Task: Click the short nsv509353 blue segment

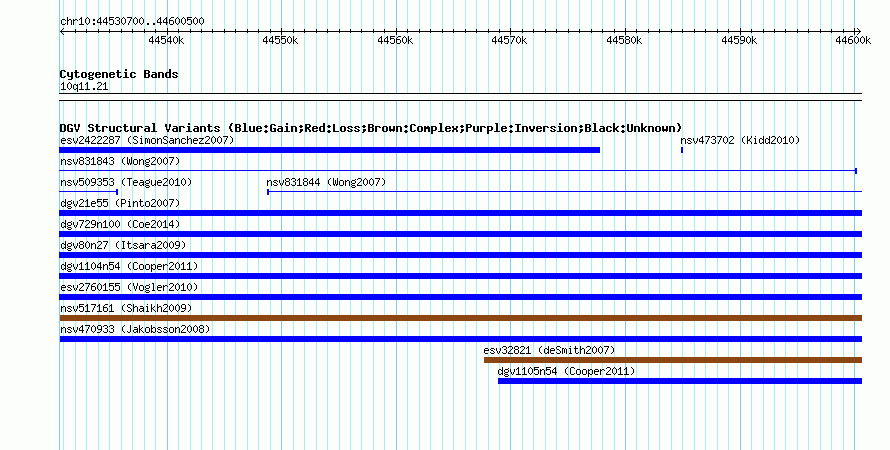Action: [89, 192]
